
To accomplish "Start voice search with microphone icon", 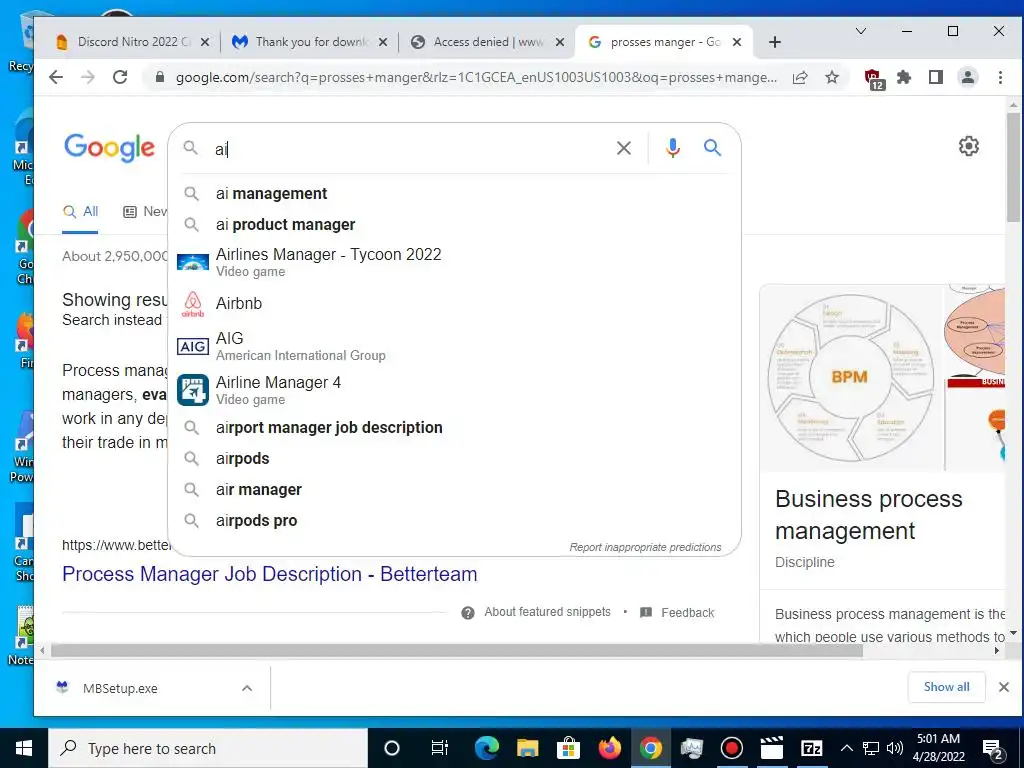I will 673,148.
